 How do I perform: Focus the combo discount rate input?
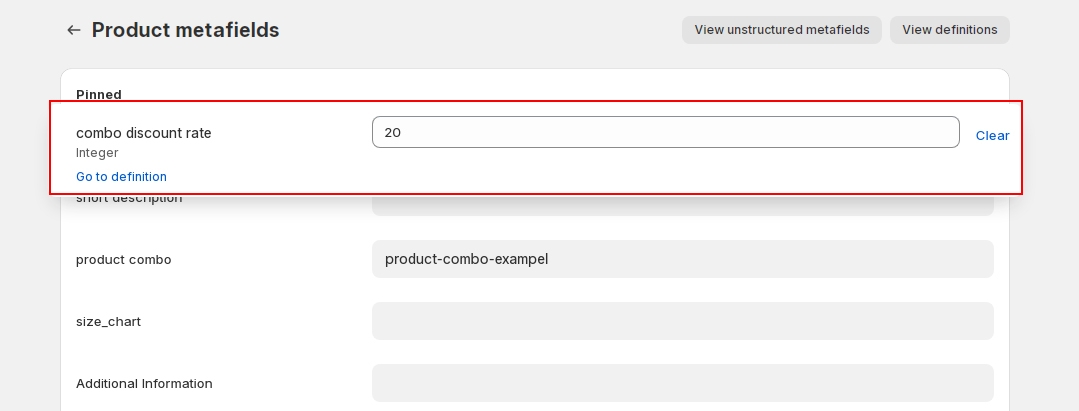(x=665, y=132)
